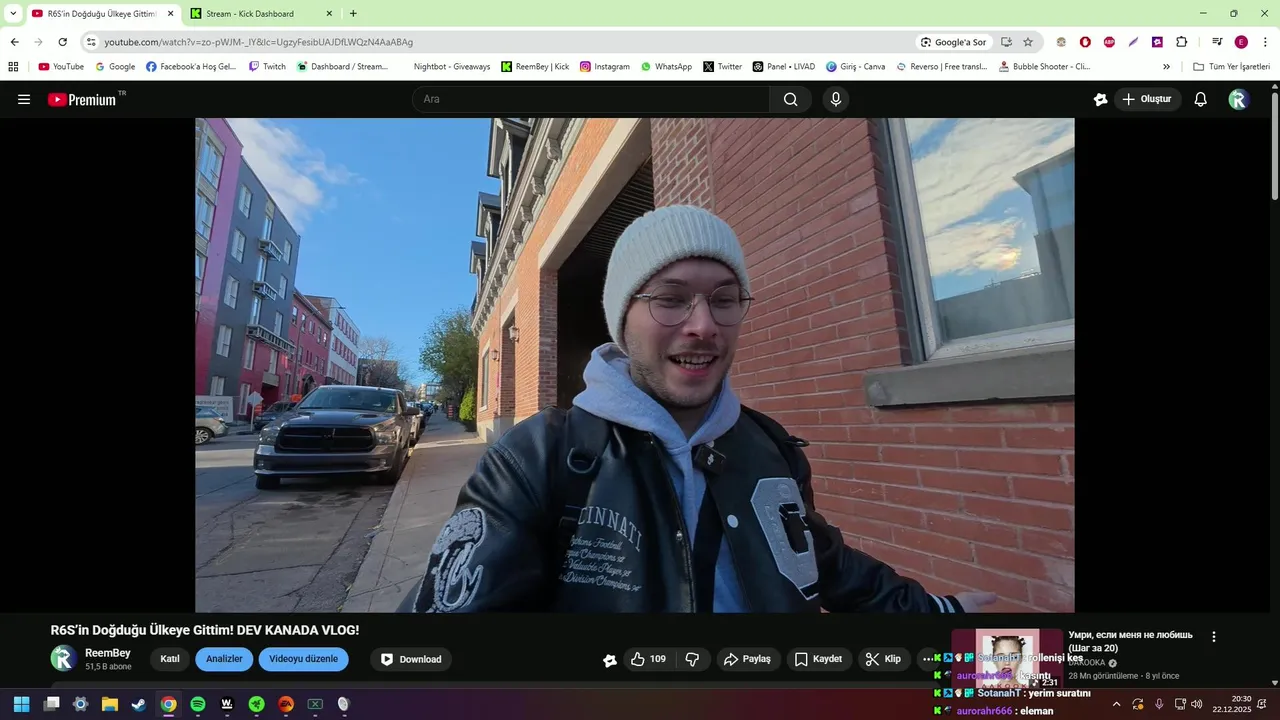The image size is (1280, 720).
Task: Open the ReemBey | Kick bookmark
Action: (535, 67)
